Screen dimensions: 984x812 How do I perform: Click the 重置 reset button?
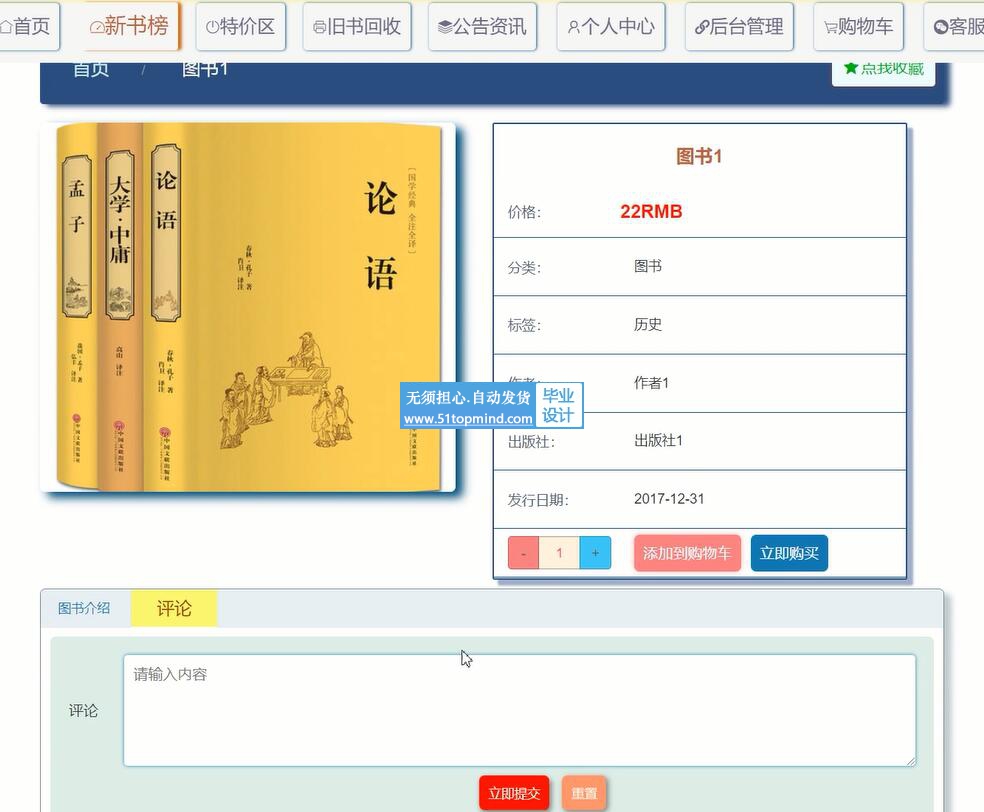click(584, 793)
